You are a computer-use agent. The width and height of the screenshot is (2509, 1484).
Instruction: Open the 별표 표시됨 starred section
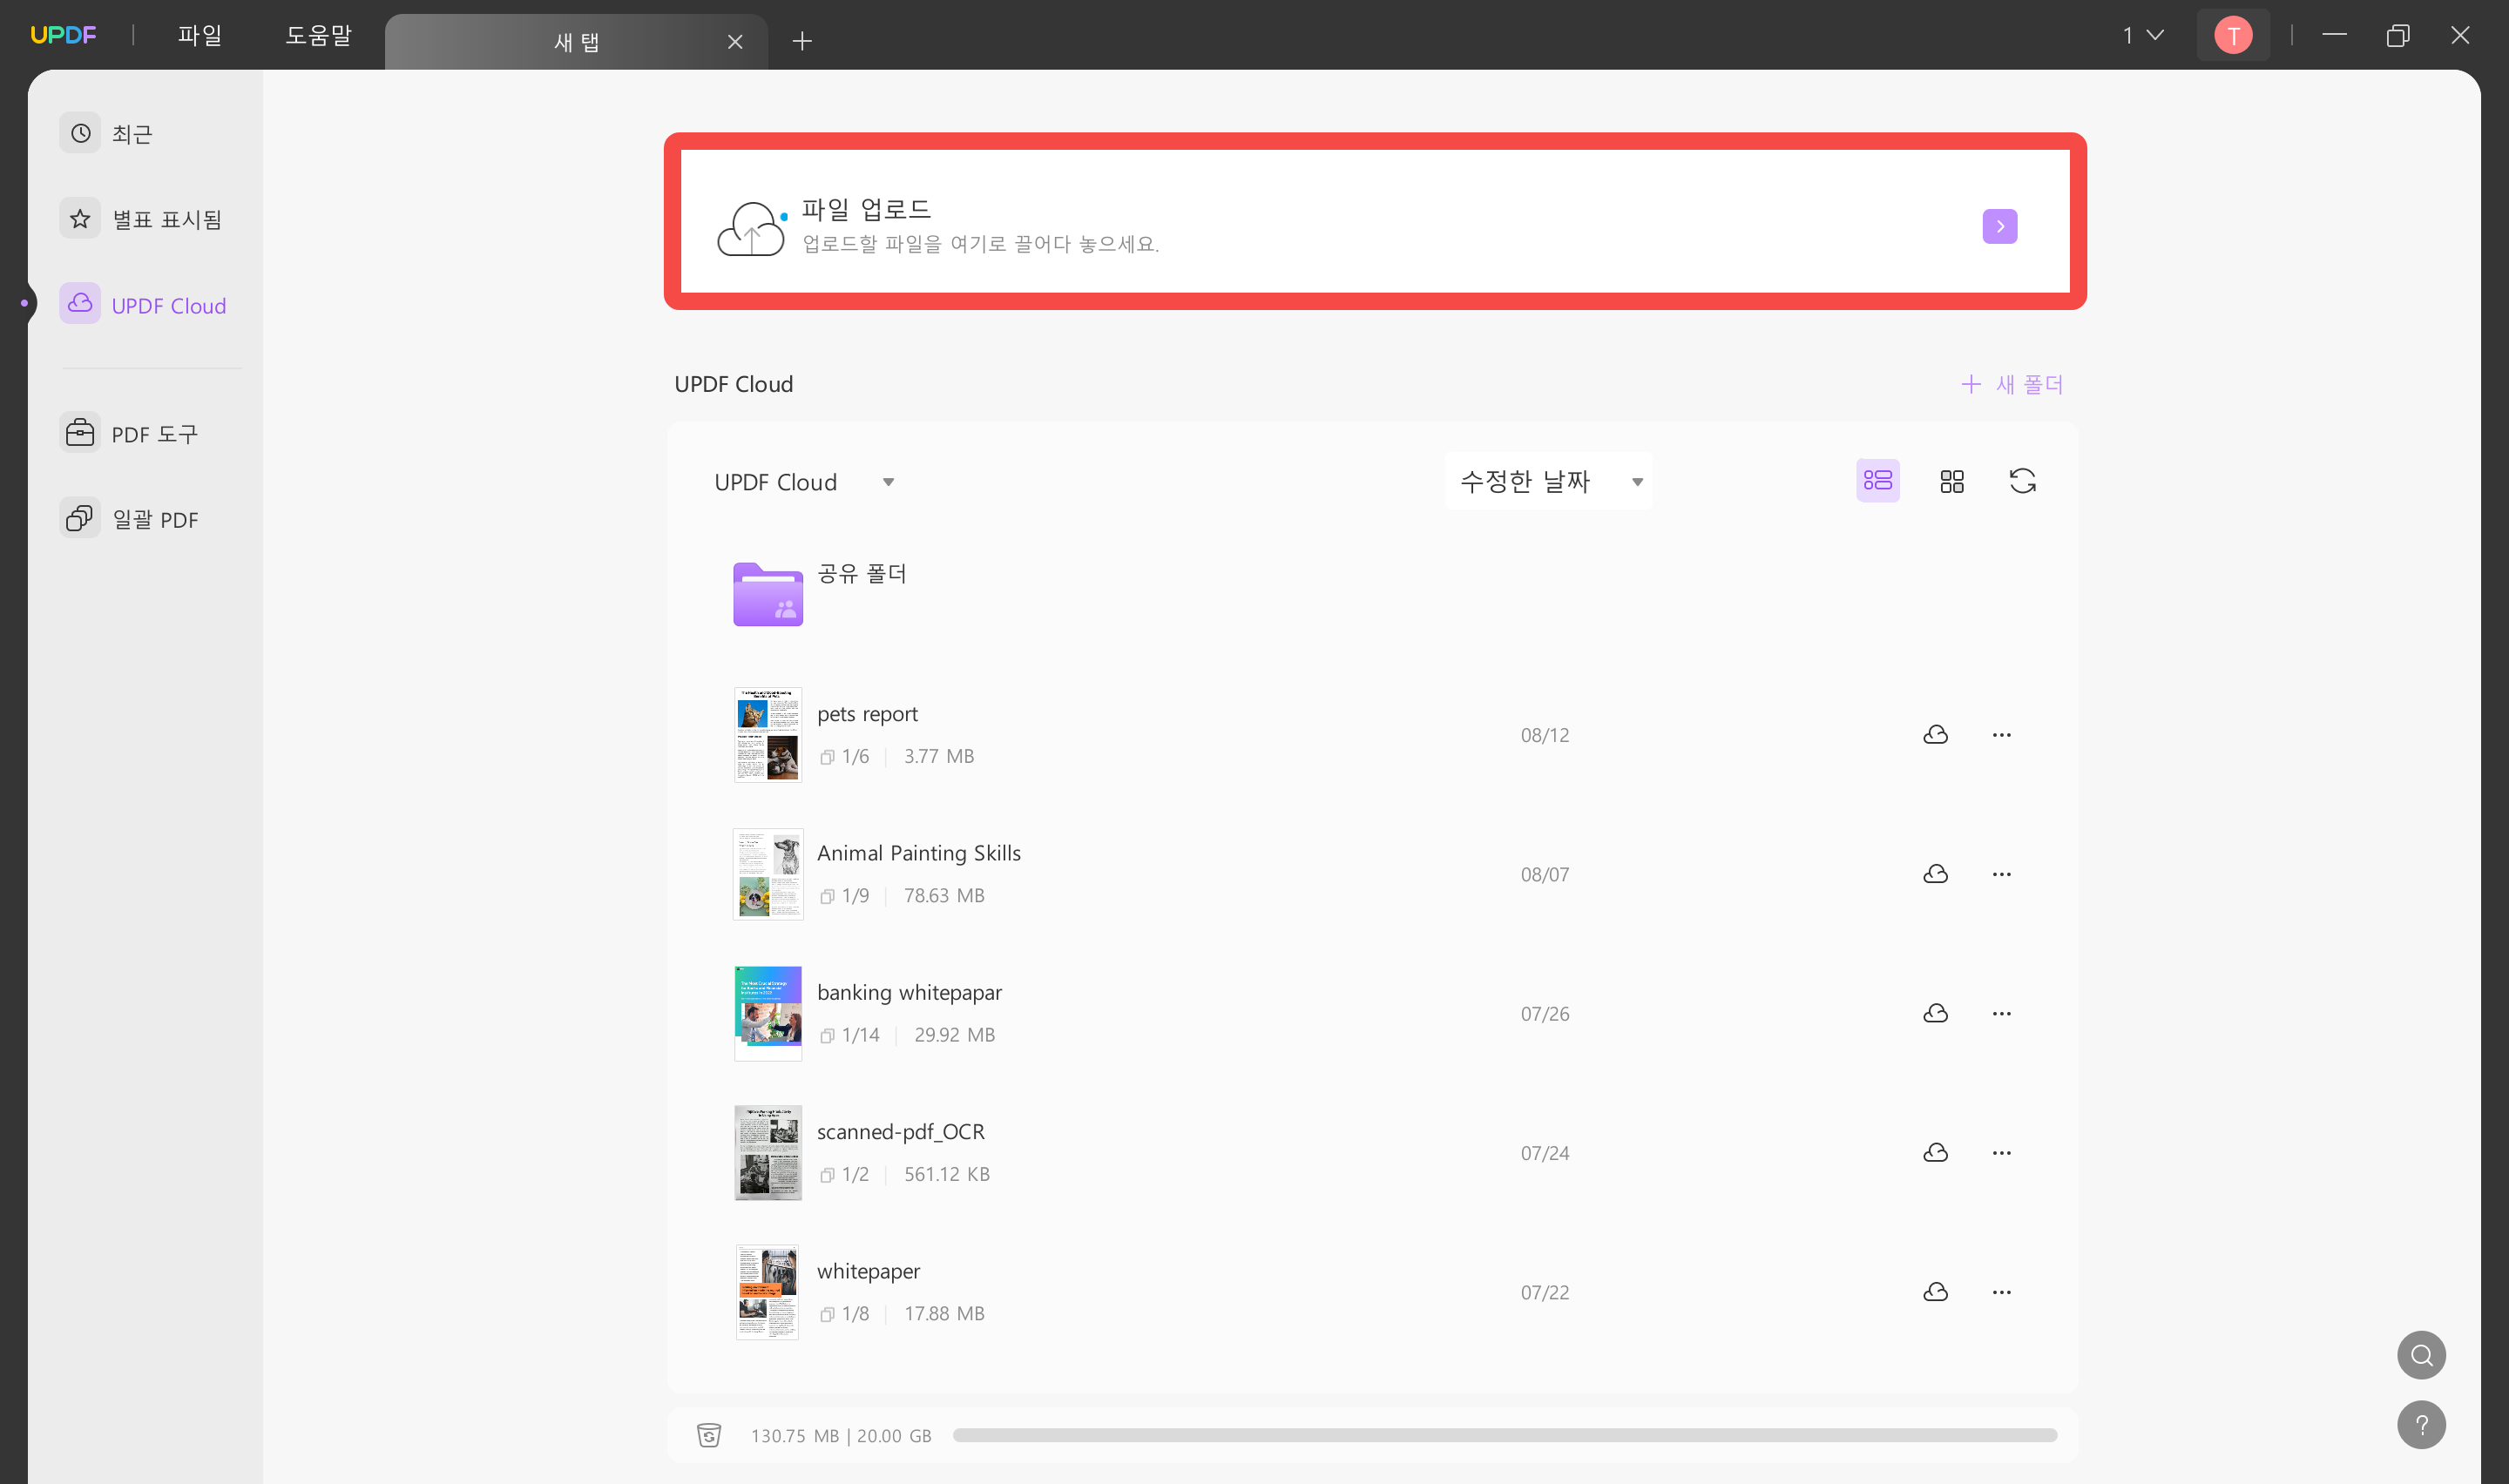141,219
